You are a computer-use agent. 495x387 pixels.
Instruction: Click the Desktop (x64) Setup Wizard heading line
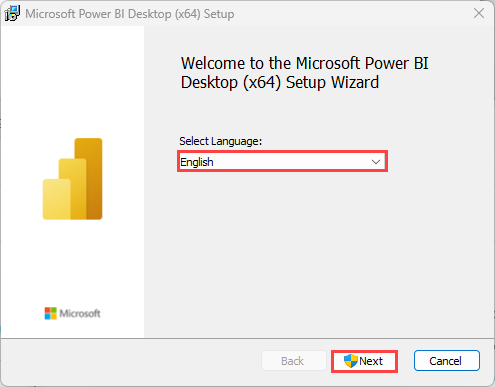pos(280,82)
